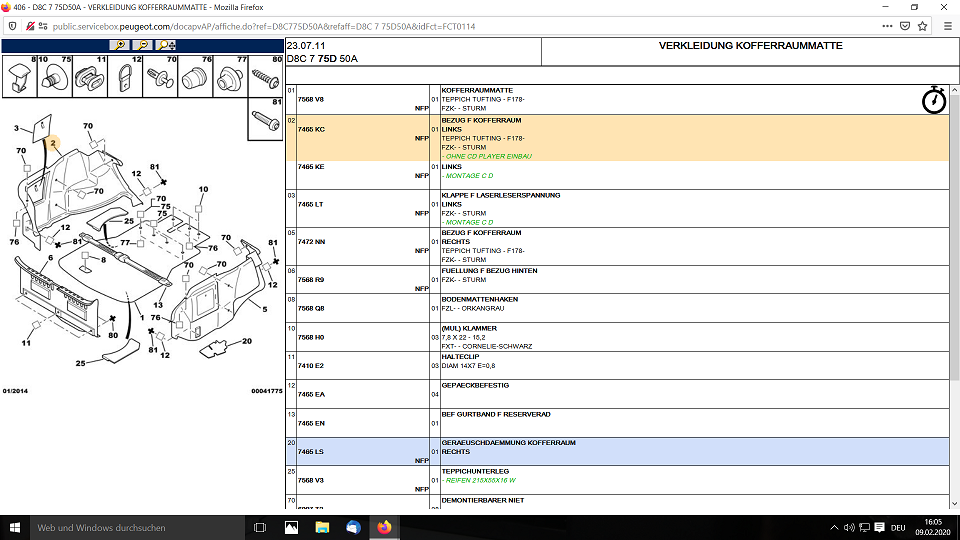The image size is (960, 540).
Task: Open the DEU language selector
Action: coord(898,527)
